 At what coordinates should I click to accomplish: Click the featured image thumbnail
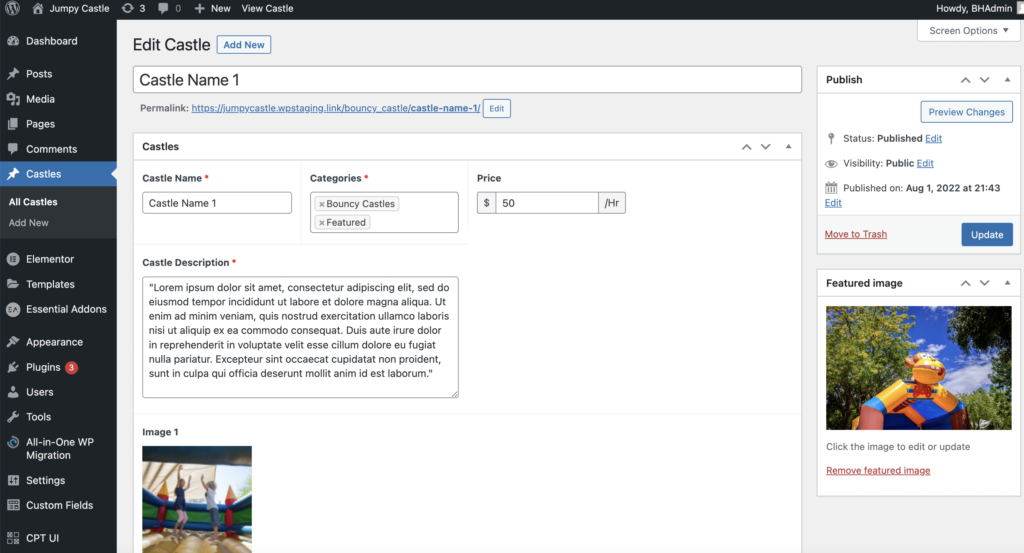click(918, 368)
